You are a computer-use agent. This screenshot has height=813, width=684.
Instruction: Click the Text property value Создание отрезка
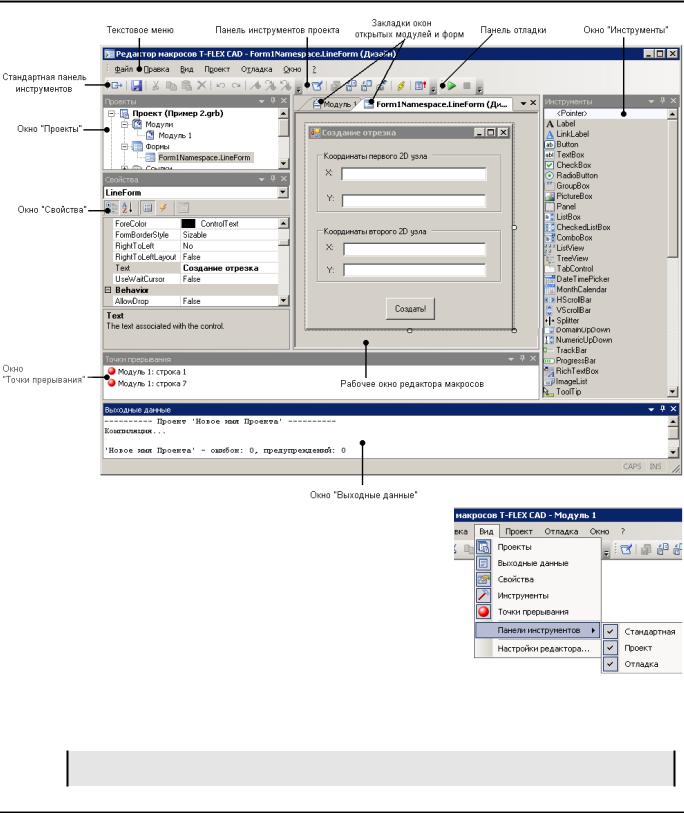click(x=220, y=268)
